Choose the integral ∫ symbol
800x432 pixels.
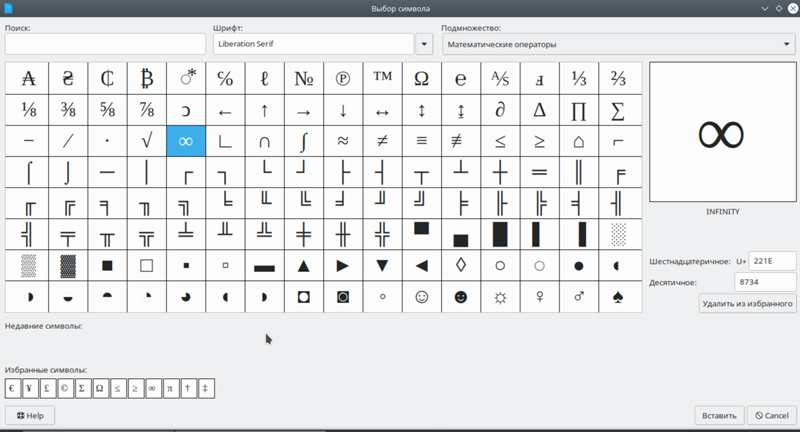pyautogui.click(x=304, y=141)
